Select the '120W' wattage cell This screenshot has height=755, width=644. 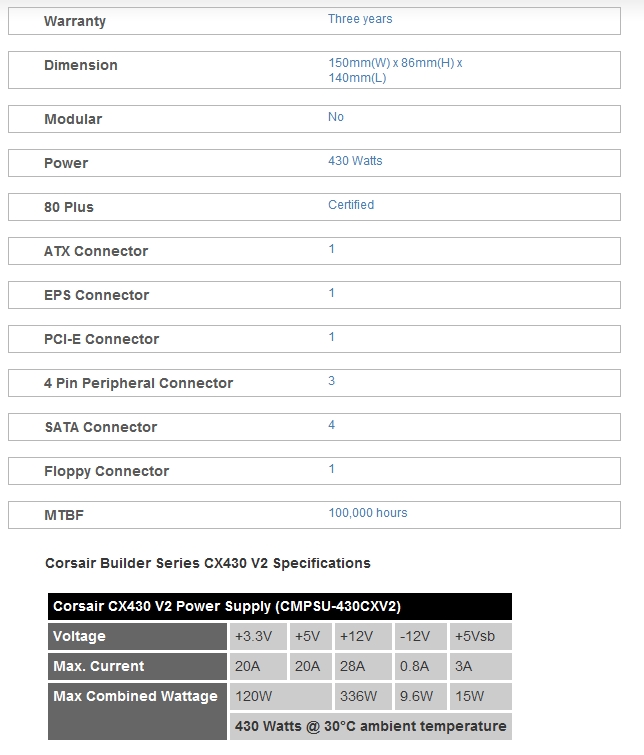[x=281, y=696]
